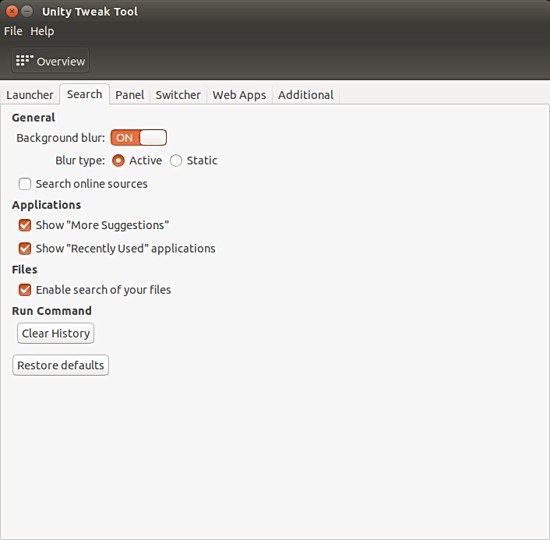
Task: Go to the Switcher tab
Action: pos(178,95)
